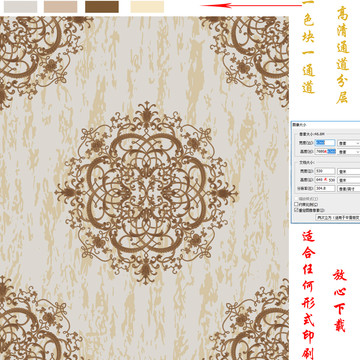Click the document width field showing 530
Screen dimensions: 360x360
pyautogui.click(x=325, y=171)
